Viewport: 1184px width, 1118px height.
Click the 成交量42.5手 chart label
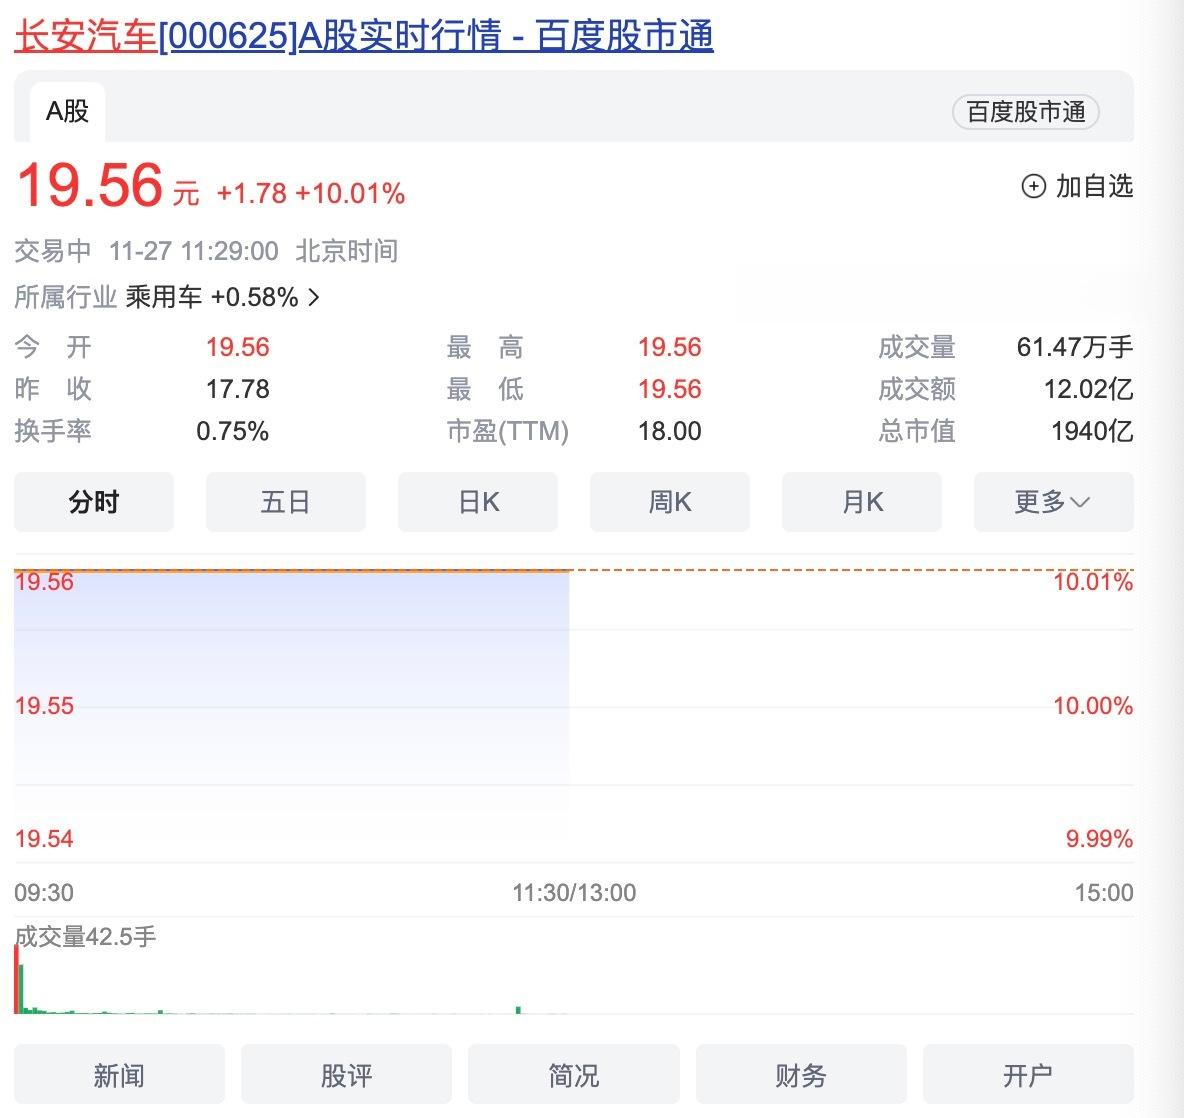point(85,937)
